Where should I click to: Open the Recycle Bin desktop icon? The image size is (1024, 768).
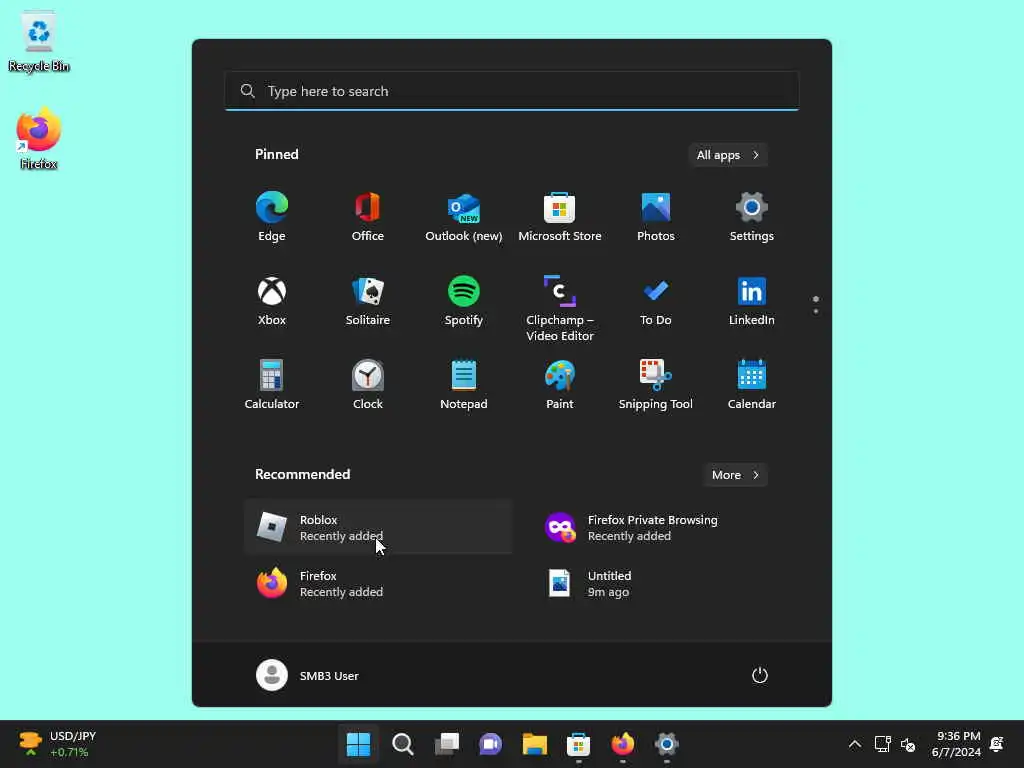(39, 41)
